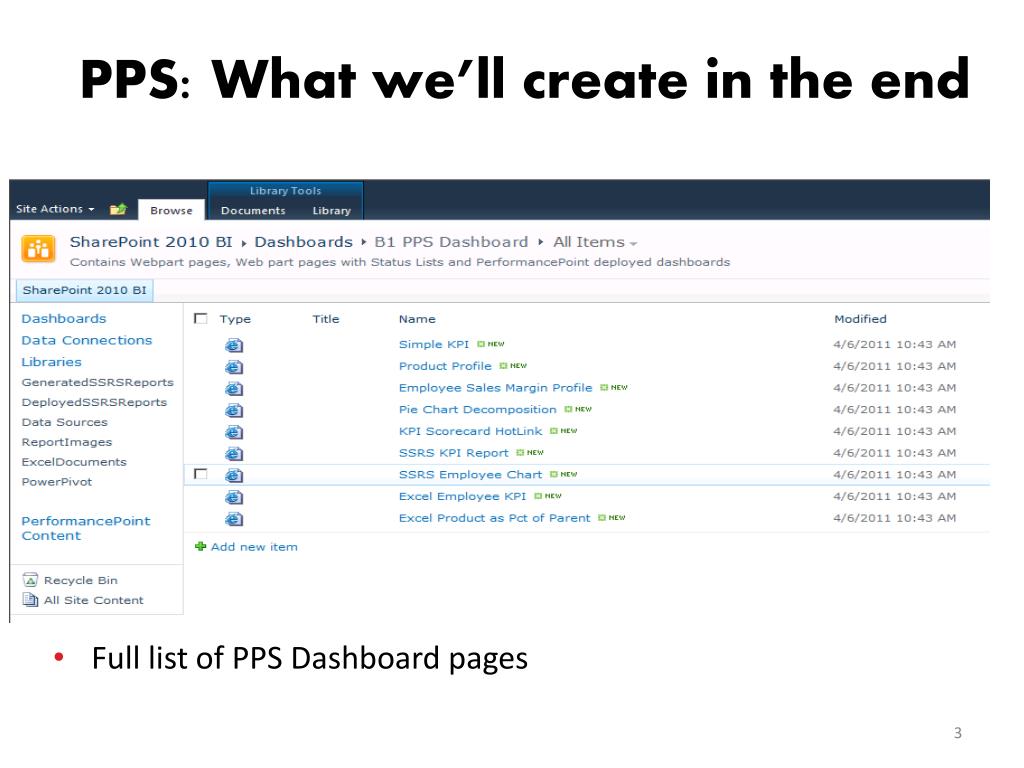The width and height of the screenshot is (1024, 768).
Task: Sort by the Name column header
Action: coord(417,319)
